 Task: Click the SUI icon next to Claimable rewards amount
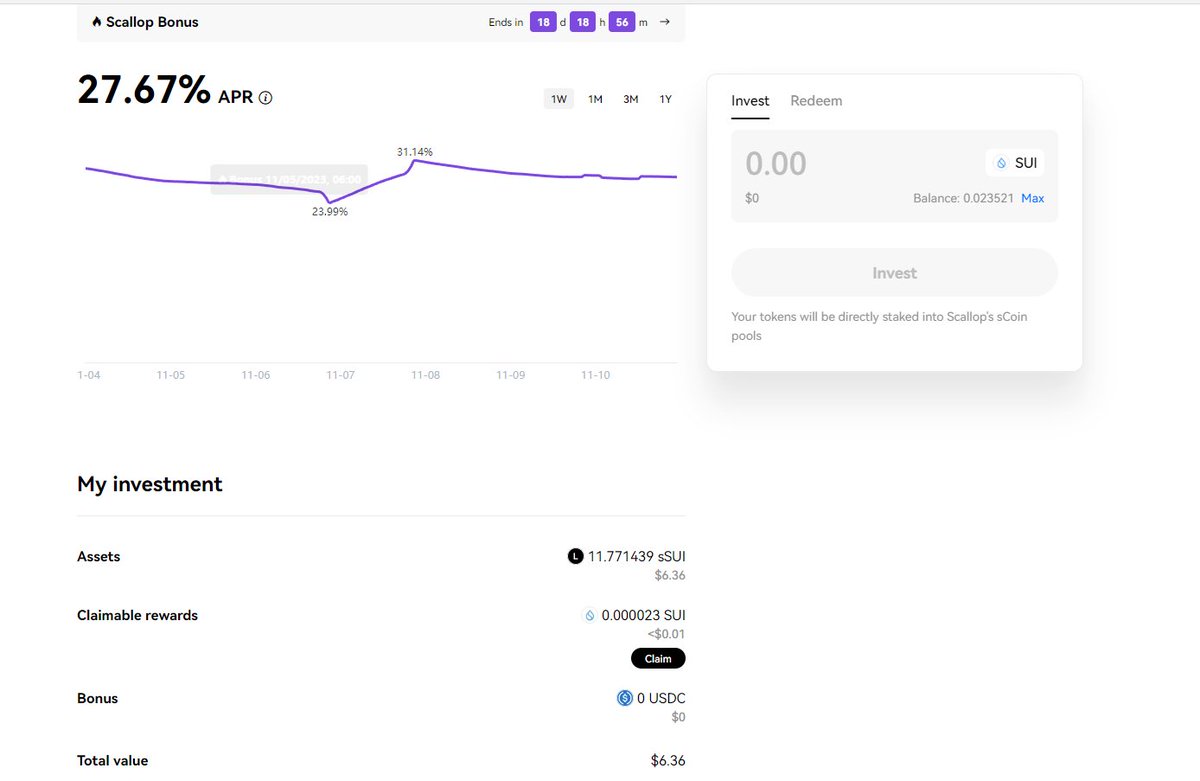[589, 616]
